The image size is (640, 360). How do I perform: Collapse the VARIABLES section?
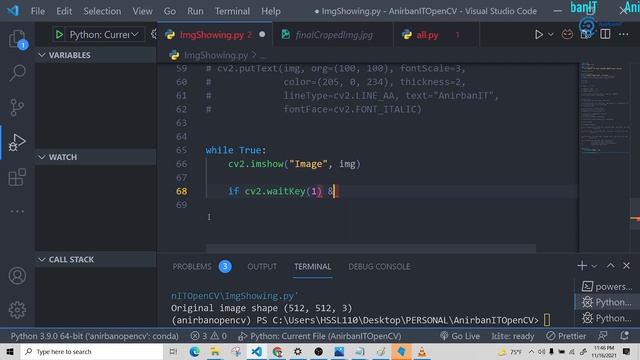click(x=96, y=55)
